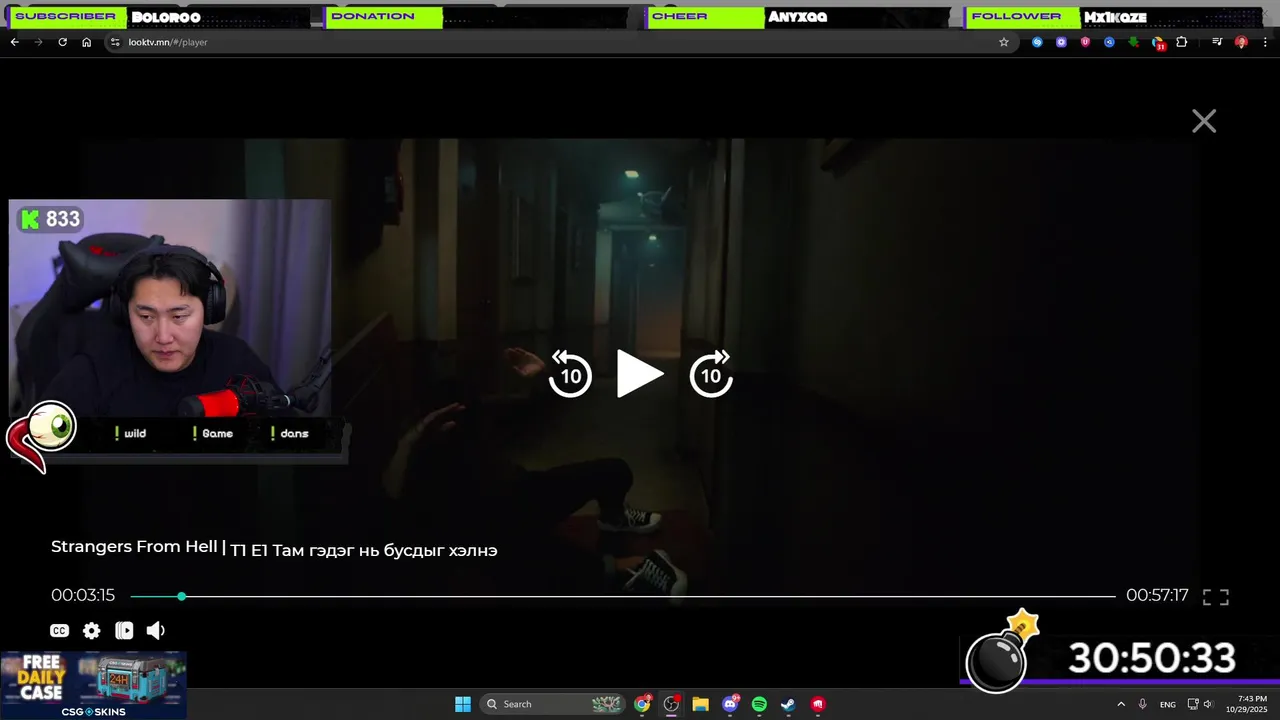Skip forward 10 seconds in video
The width and height of the screenshot is (1280, 720).
pos(711,374)
